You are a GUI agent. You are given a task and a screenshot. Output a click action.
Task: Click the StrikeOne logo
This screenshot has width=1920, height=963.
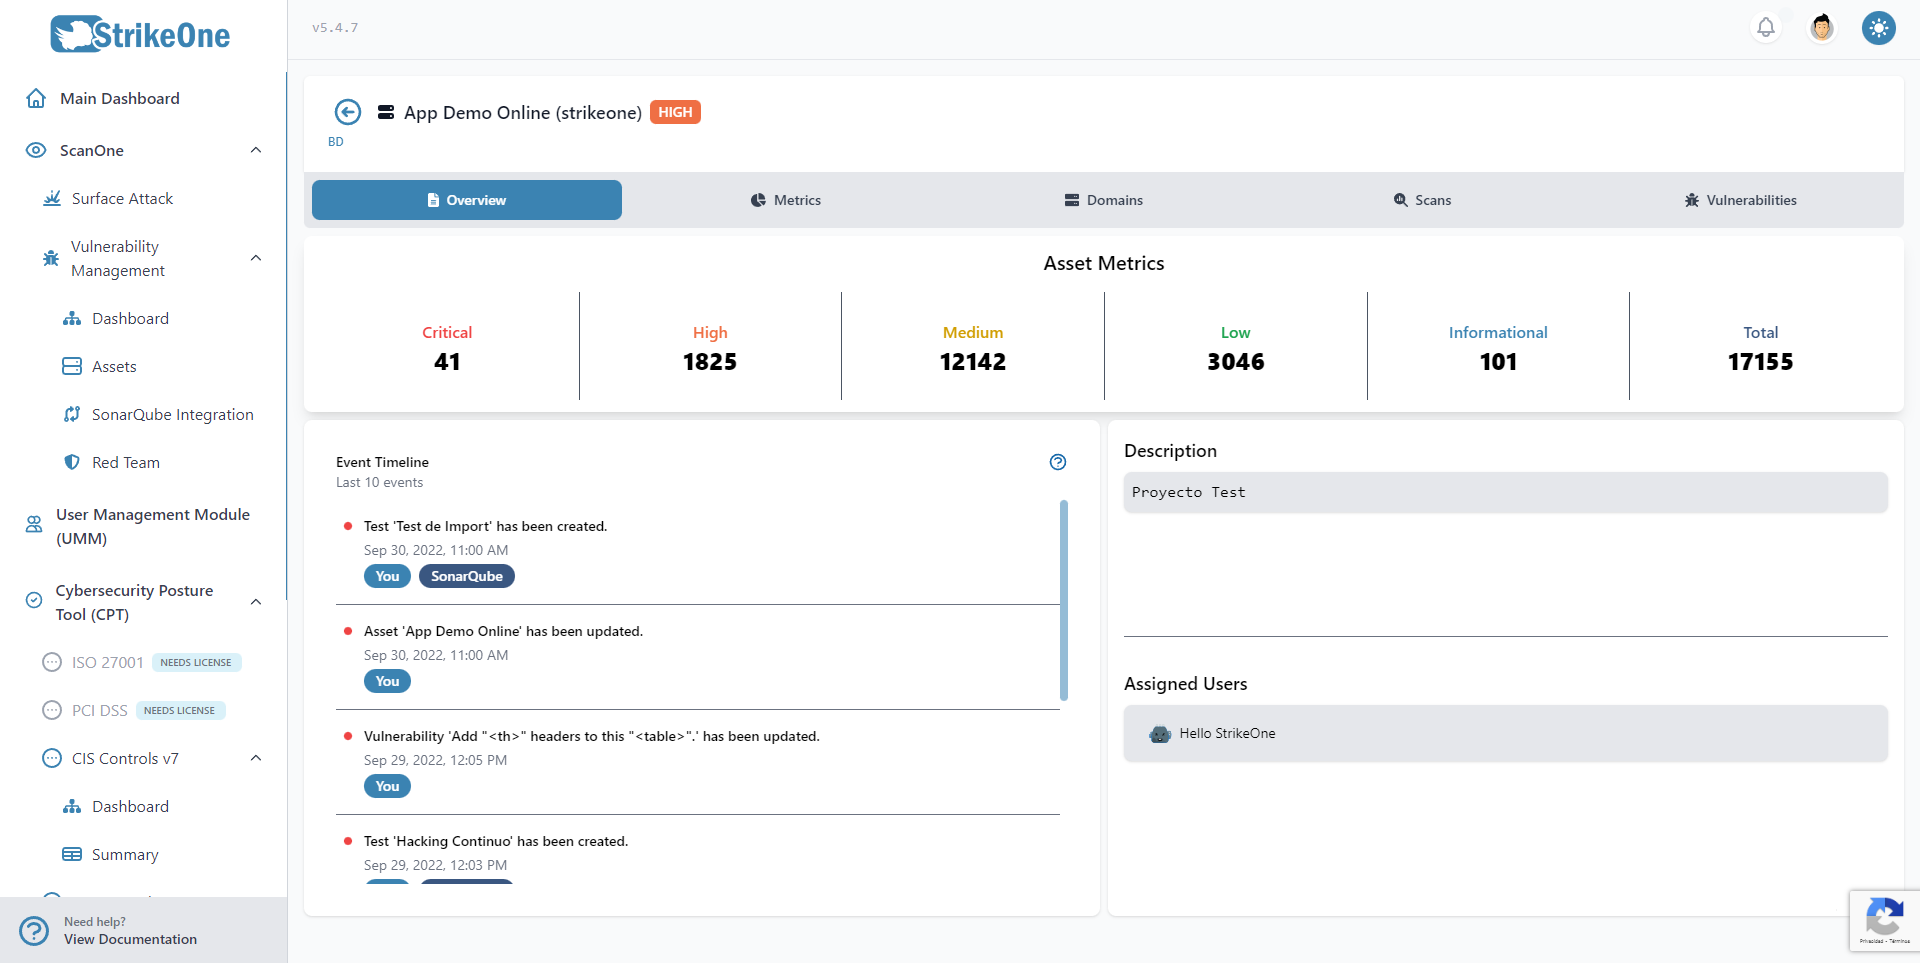pyautogui.click(x=139, y=33)
